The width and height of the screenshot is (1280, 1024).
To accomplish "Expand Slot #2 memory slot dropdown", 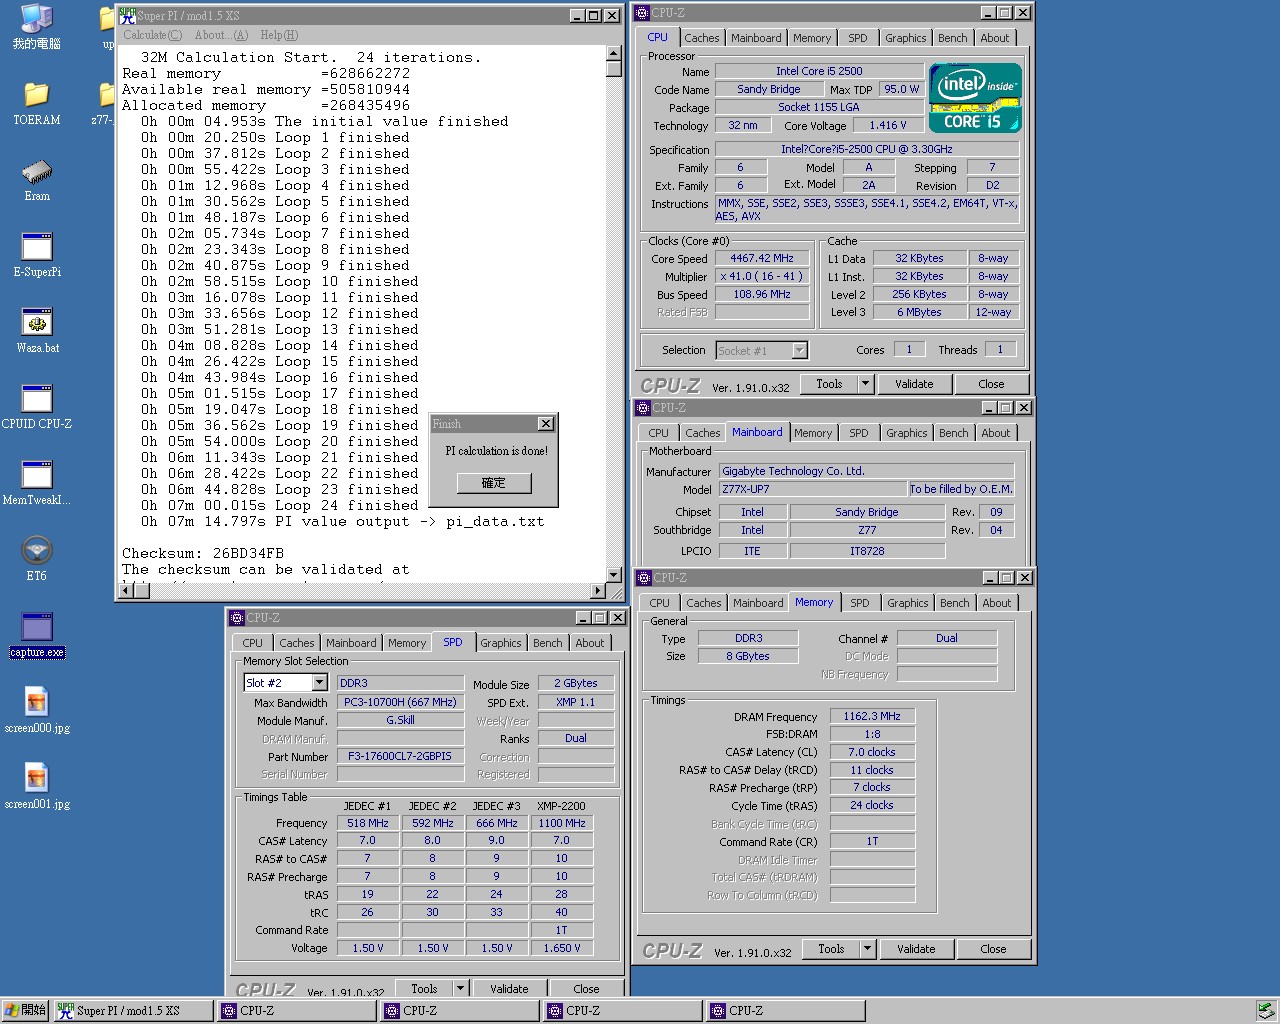I will point(320,683).
